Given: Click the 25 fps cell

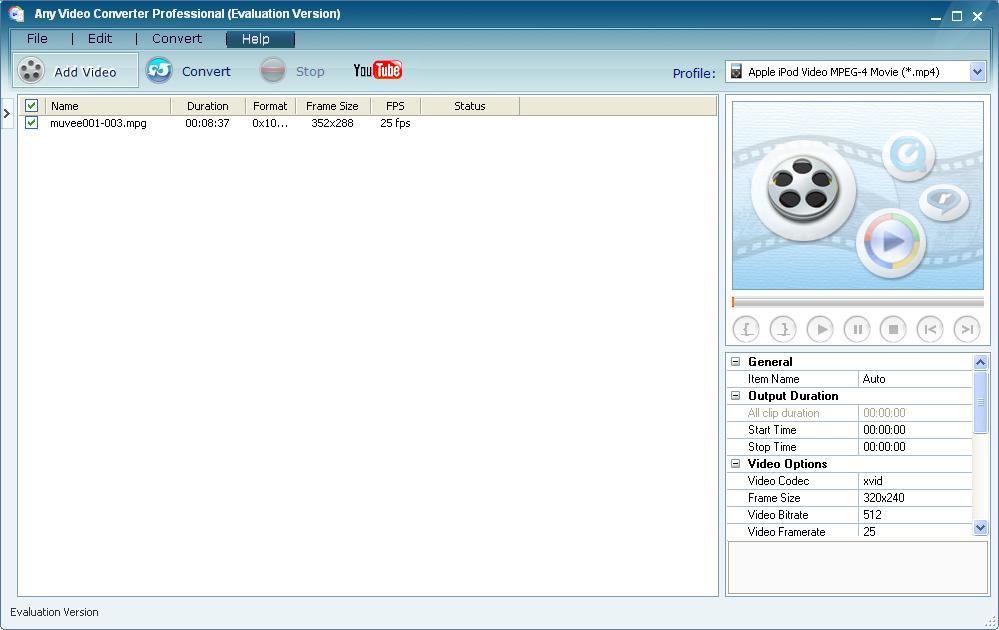Looking at the screenshot, I should (x=395, y=123).
